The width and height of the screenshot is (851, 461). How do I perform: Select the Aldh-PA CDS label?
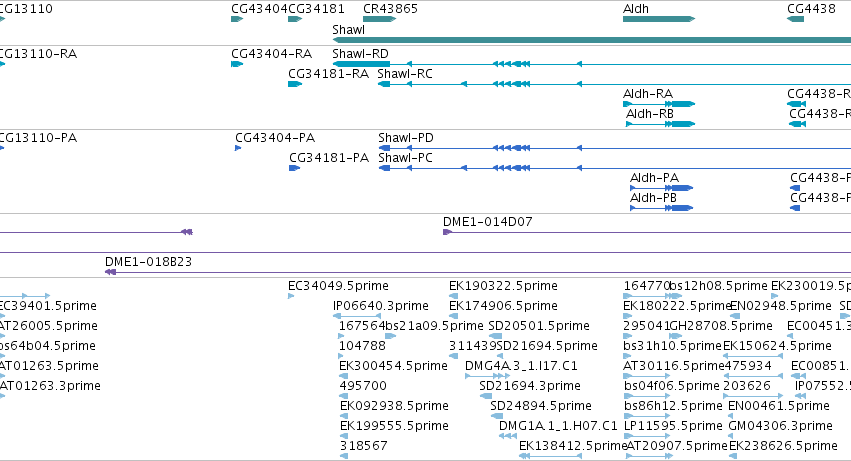click(x=654, y=178)
